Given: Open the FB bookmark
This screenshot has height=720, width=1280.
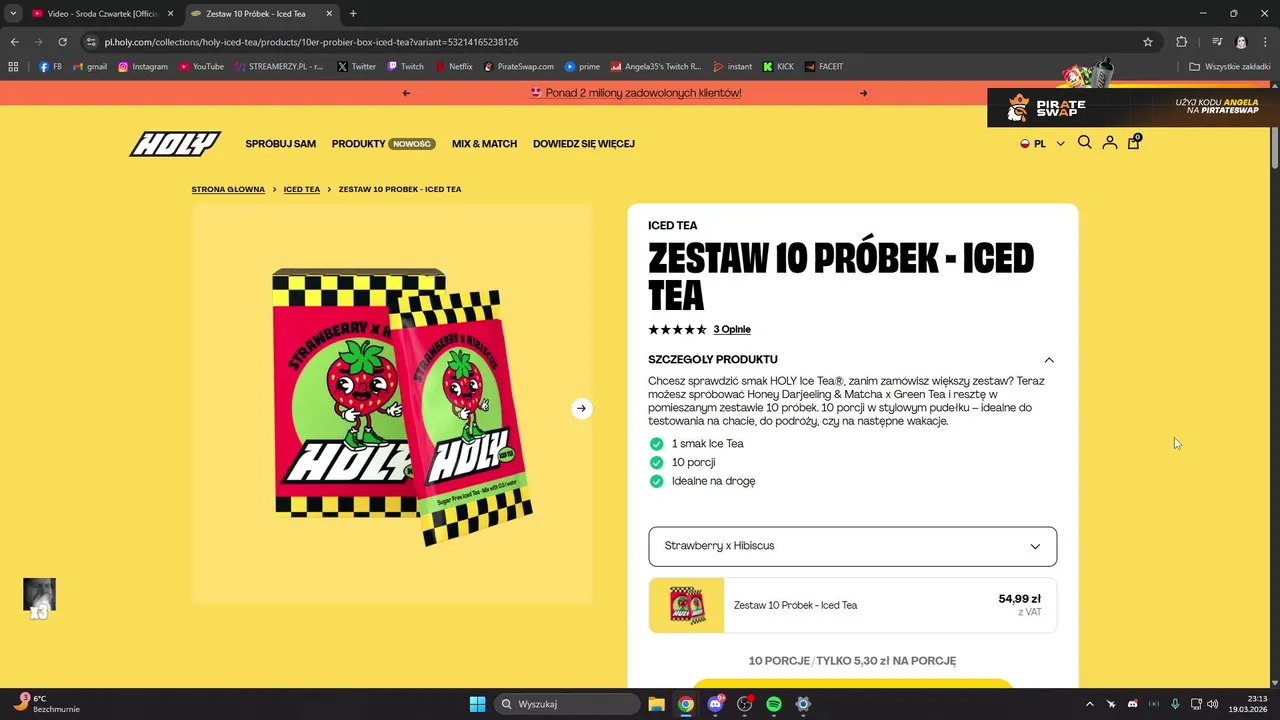Looking at the screenshot, I should point(50,67).
